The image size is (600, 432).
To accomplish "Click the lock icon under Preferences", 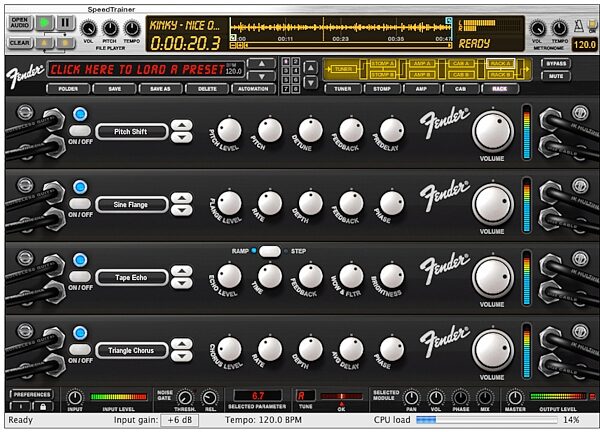I will coord(42,406).
